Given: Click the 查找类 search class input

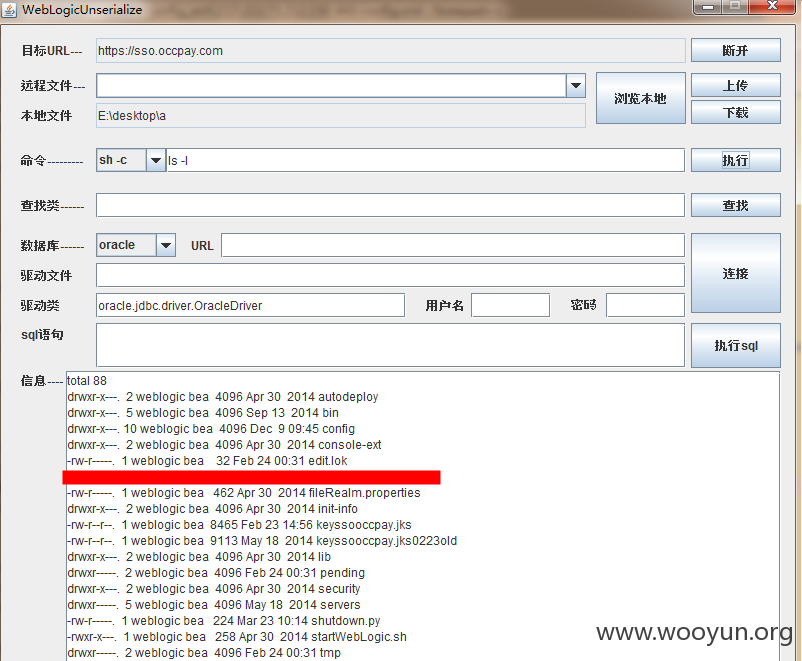Looking at the screenshot, I should (x=390, y=205).
